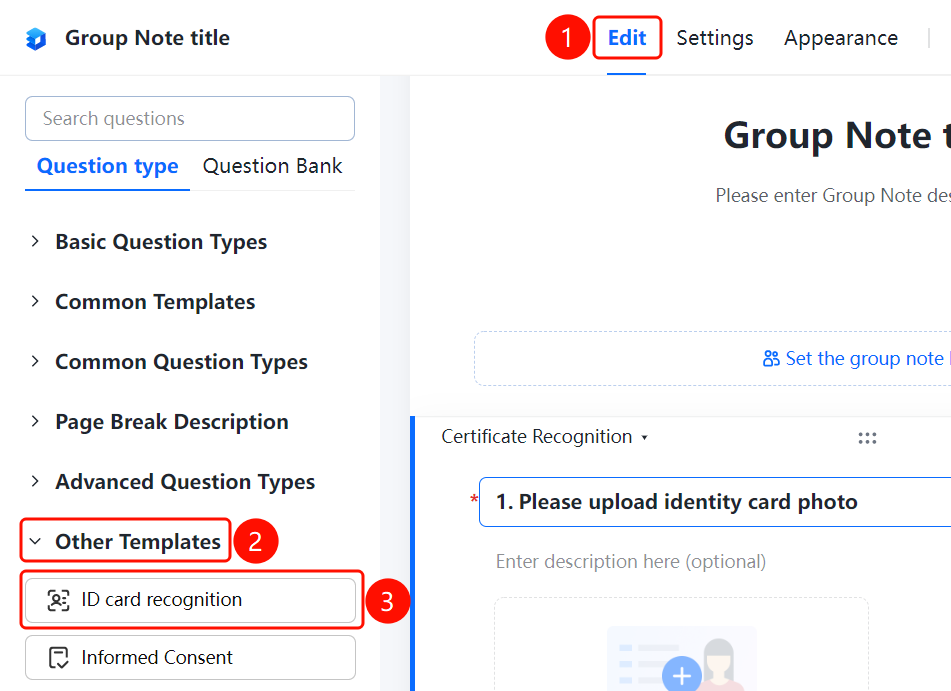Open the Appearance tab

(841, 38)
